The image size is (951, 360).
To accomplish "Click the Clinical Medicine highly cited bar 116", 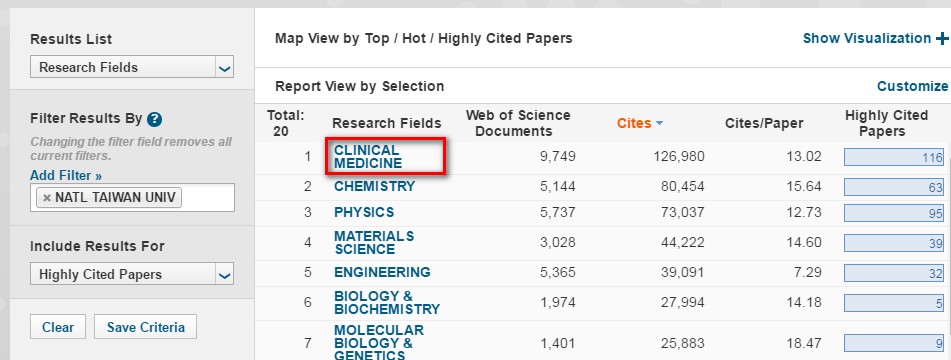I will click(x=894, y=157).
